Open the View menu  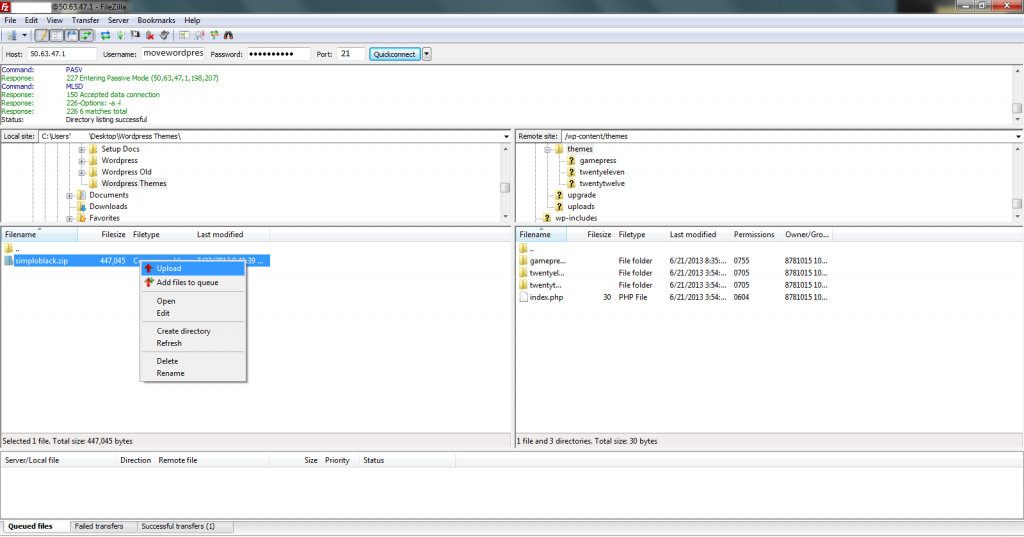coord(55,20)
